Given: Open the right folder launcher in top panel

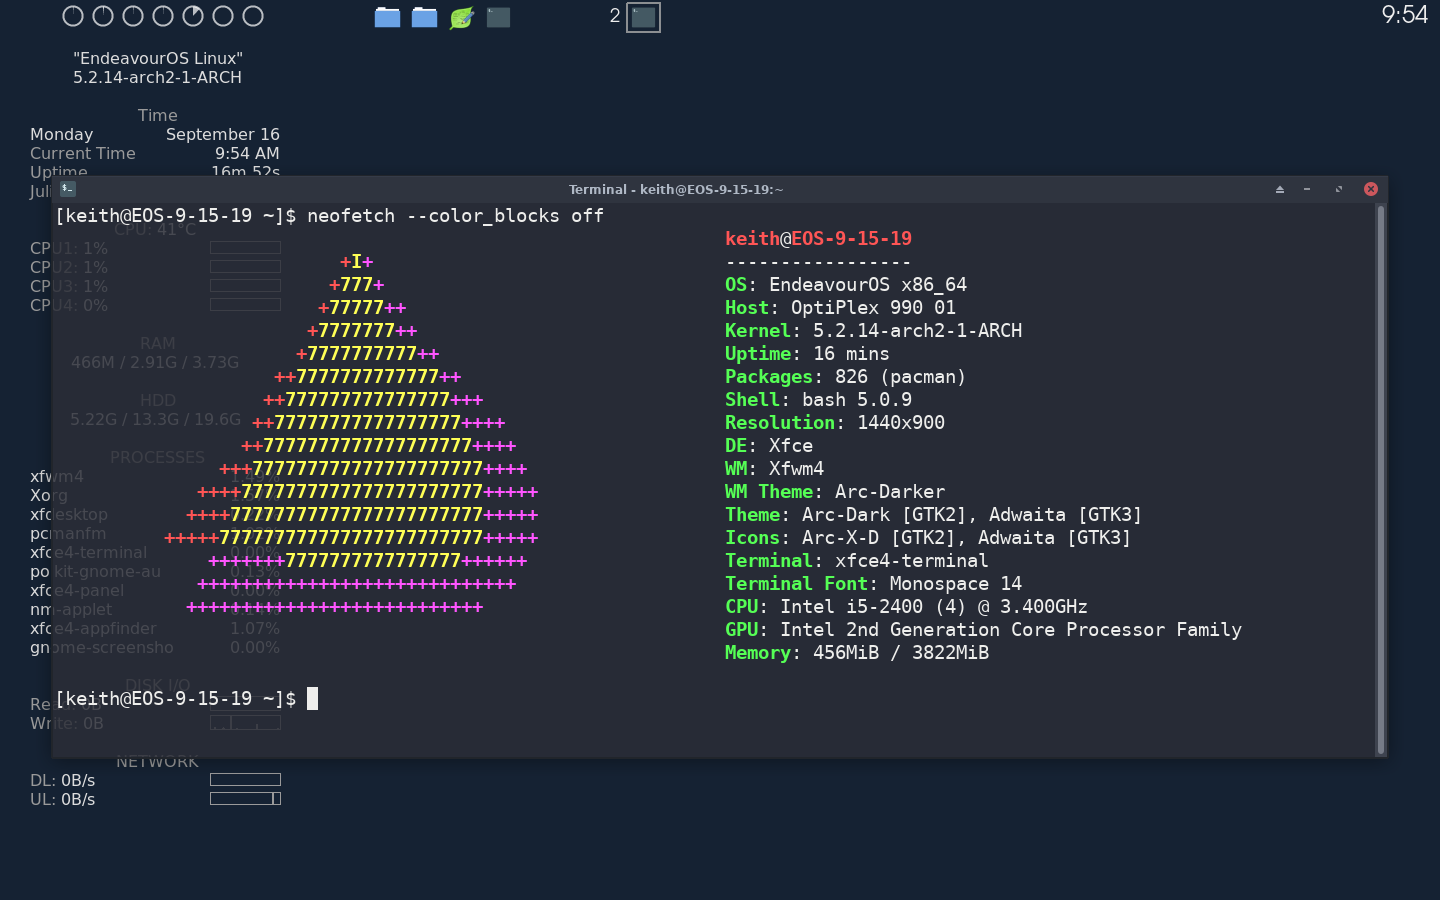Looking at the screenshot, I should click(425, 17).
